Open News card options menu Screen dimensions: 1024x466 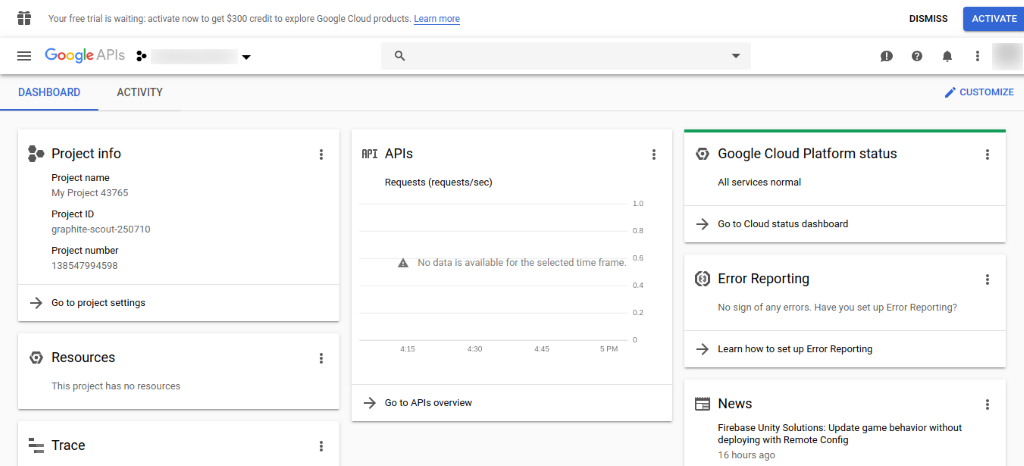click(x=987, y=404)
